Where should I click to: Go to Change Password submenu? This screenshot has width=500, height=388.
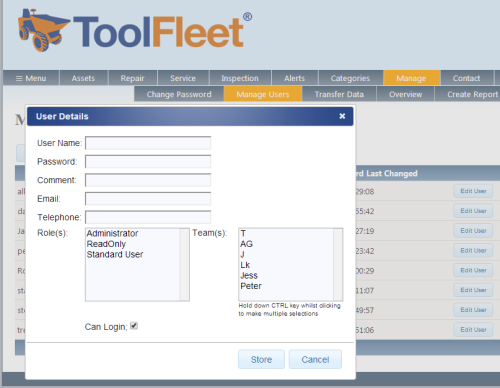179,94
